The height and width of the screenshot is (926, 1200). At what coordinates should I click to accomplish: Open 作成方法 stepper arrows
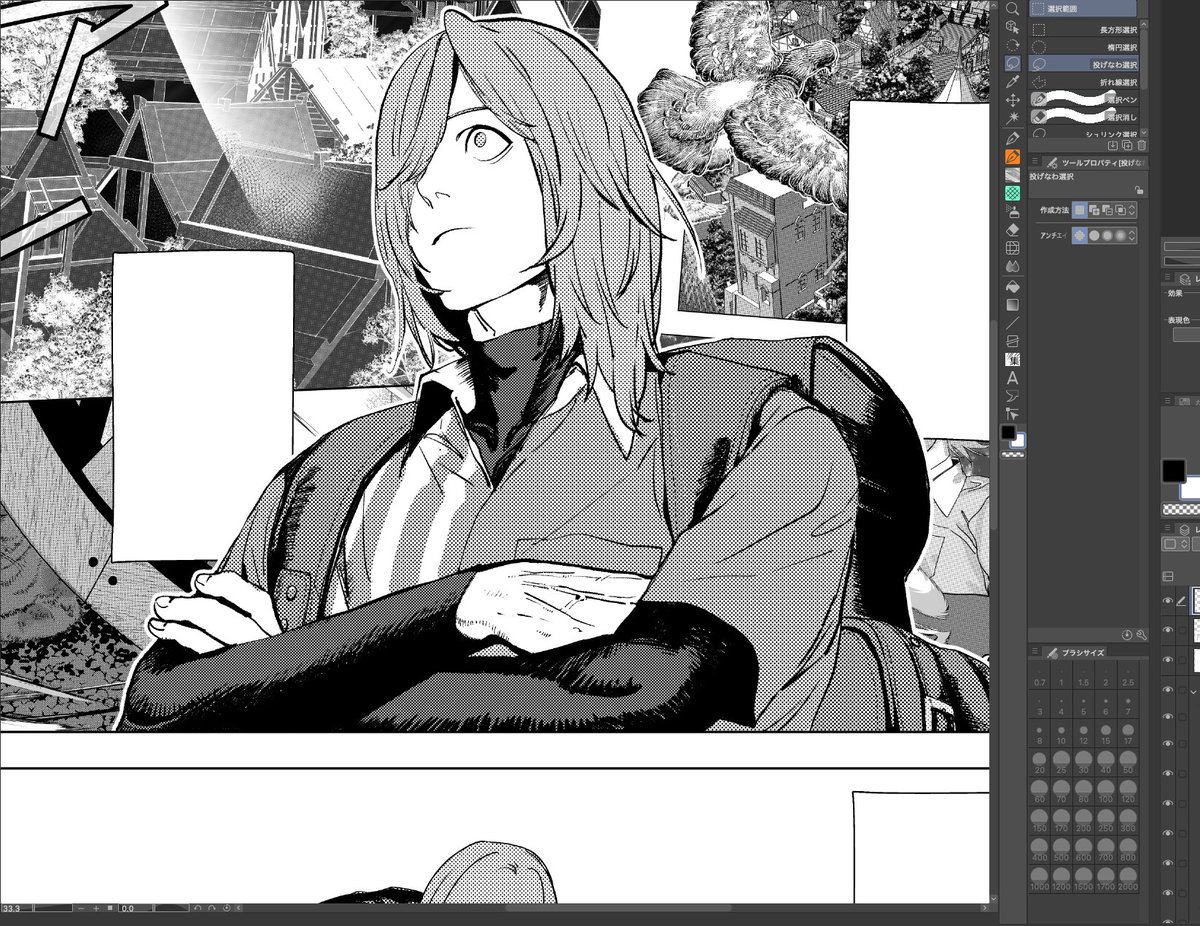click(x=1132, y=209)
